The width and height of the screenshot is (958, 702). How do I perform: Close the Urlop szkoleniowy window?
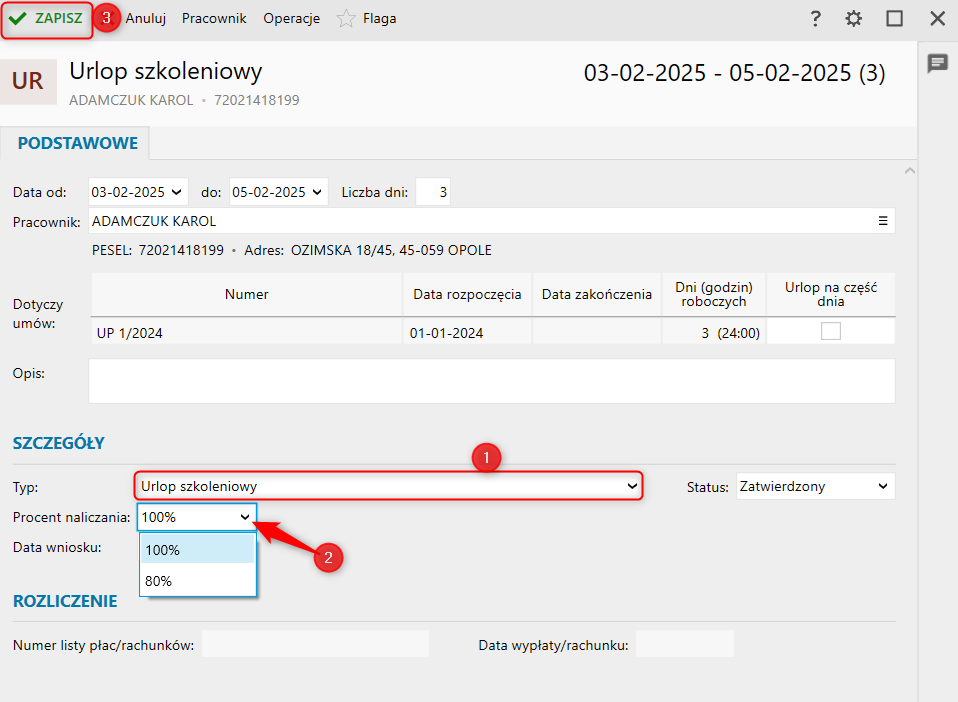(x=937, y=18)
